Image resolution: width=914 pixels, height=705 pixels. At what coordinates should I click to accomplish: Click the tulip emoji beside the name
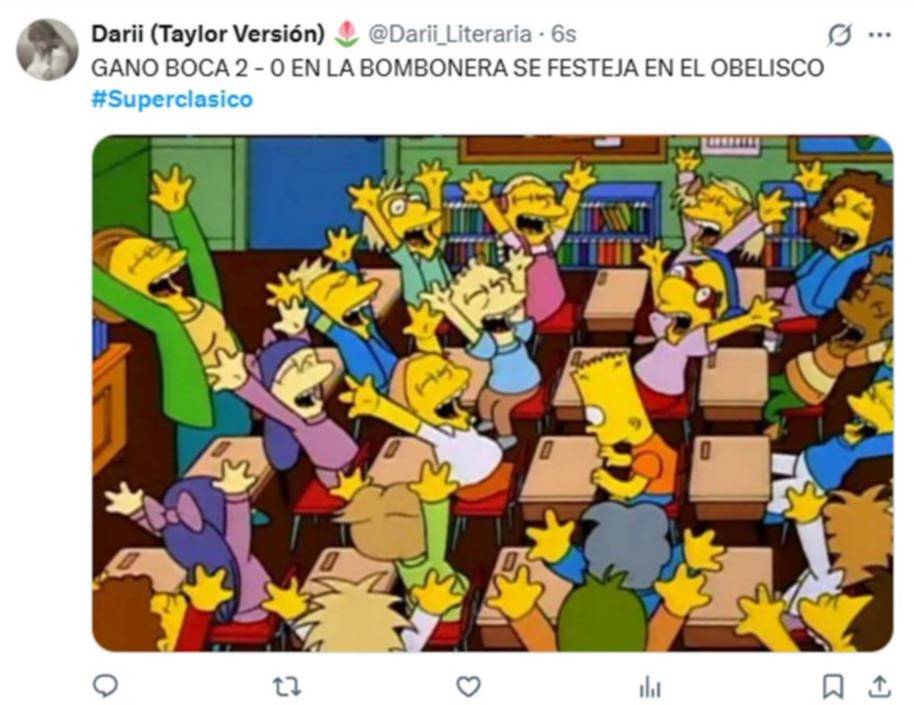point(346,34)
